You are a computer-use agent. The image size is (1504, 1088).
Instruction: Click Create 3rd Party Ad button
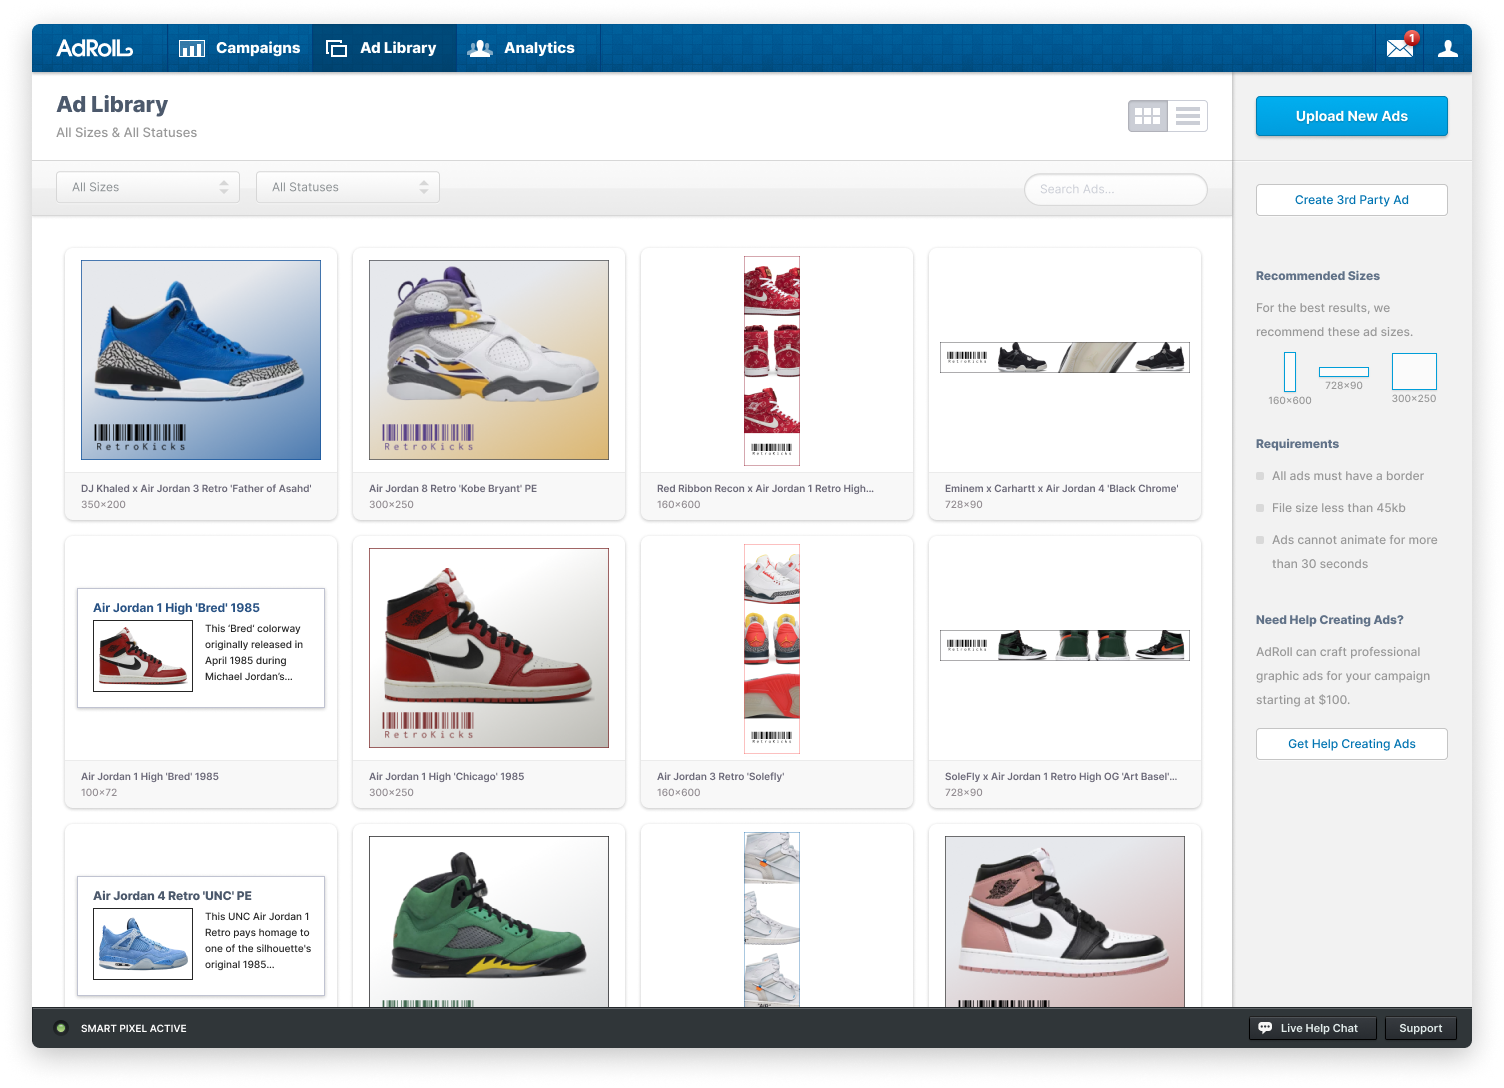pyautogui.click(x=1351, y=200)
